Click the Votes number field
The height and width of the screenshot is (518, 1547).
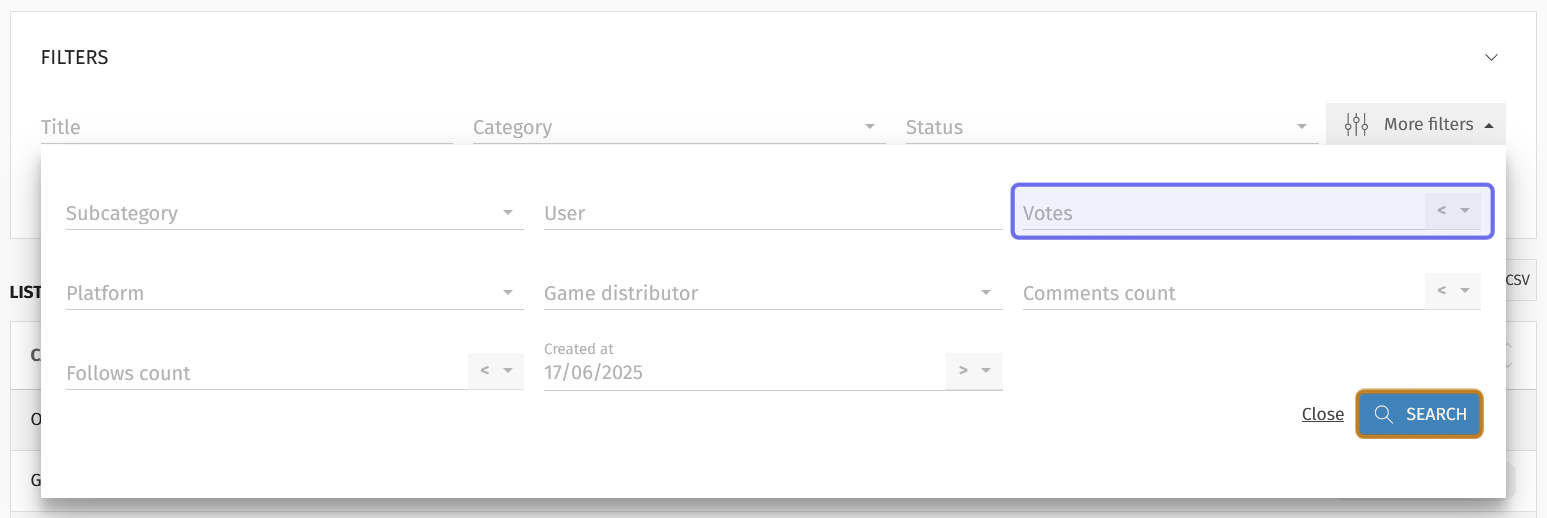(1223, 213)
